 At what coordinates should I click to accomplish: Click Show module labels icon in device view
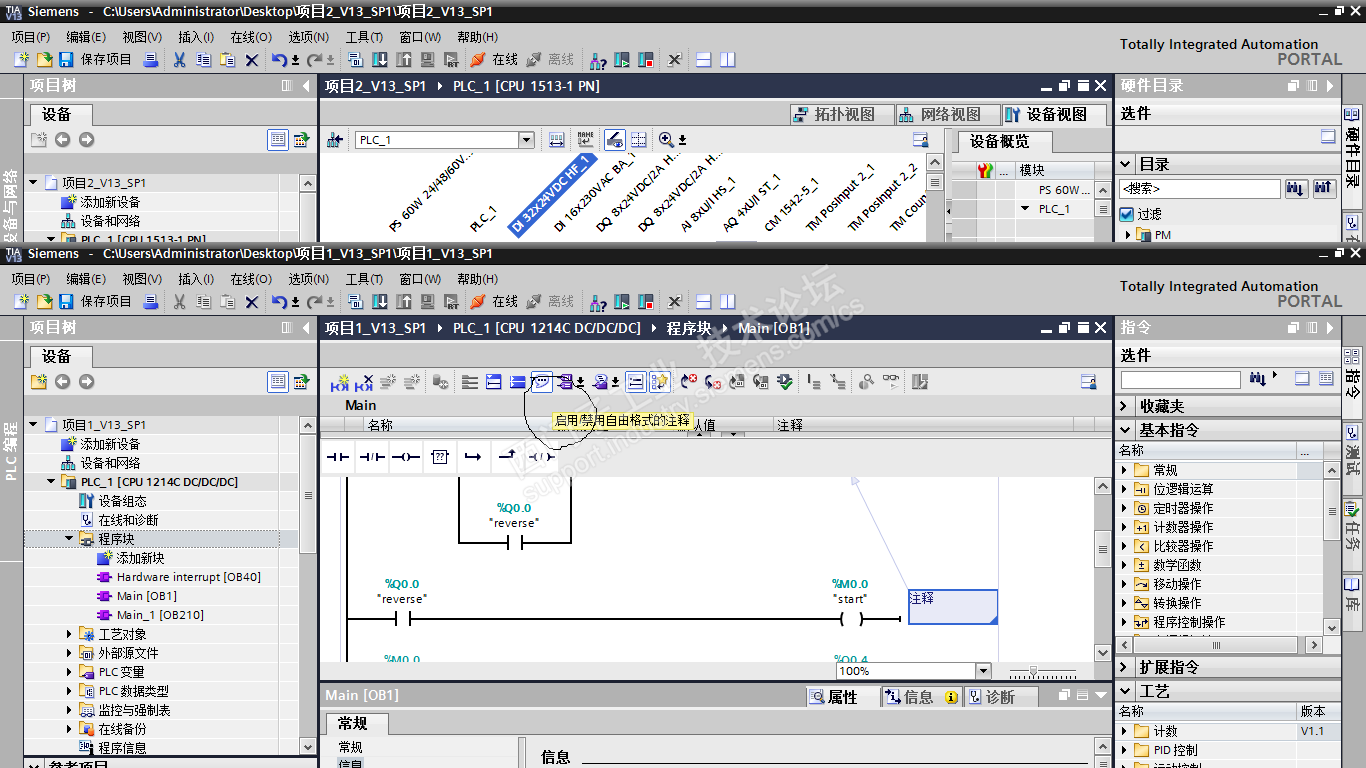tap(585, 140)
